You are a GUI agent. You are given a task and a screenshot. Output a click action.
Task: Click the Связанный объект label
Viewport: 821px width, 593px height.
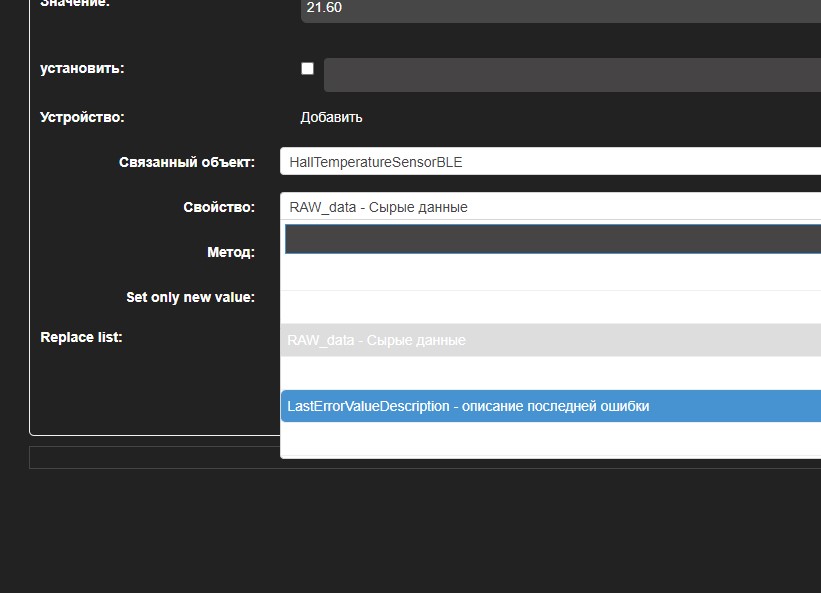coord(187,161)
